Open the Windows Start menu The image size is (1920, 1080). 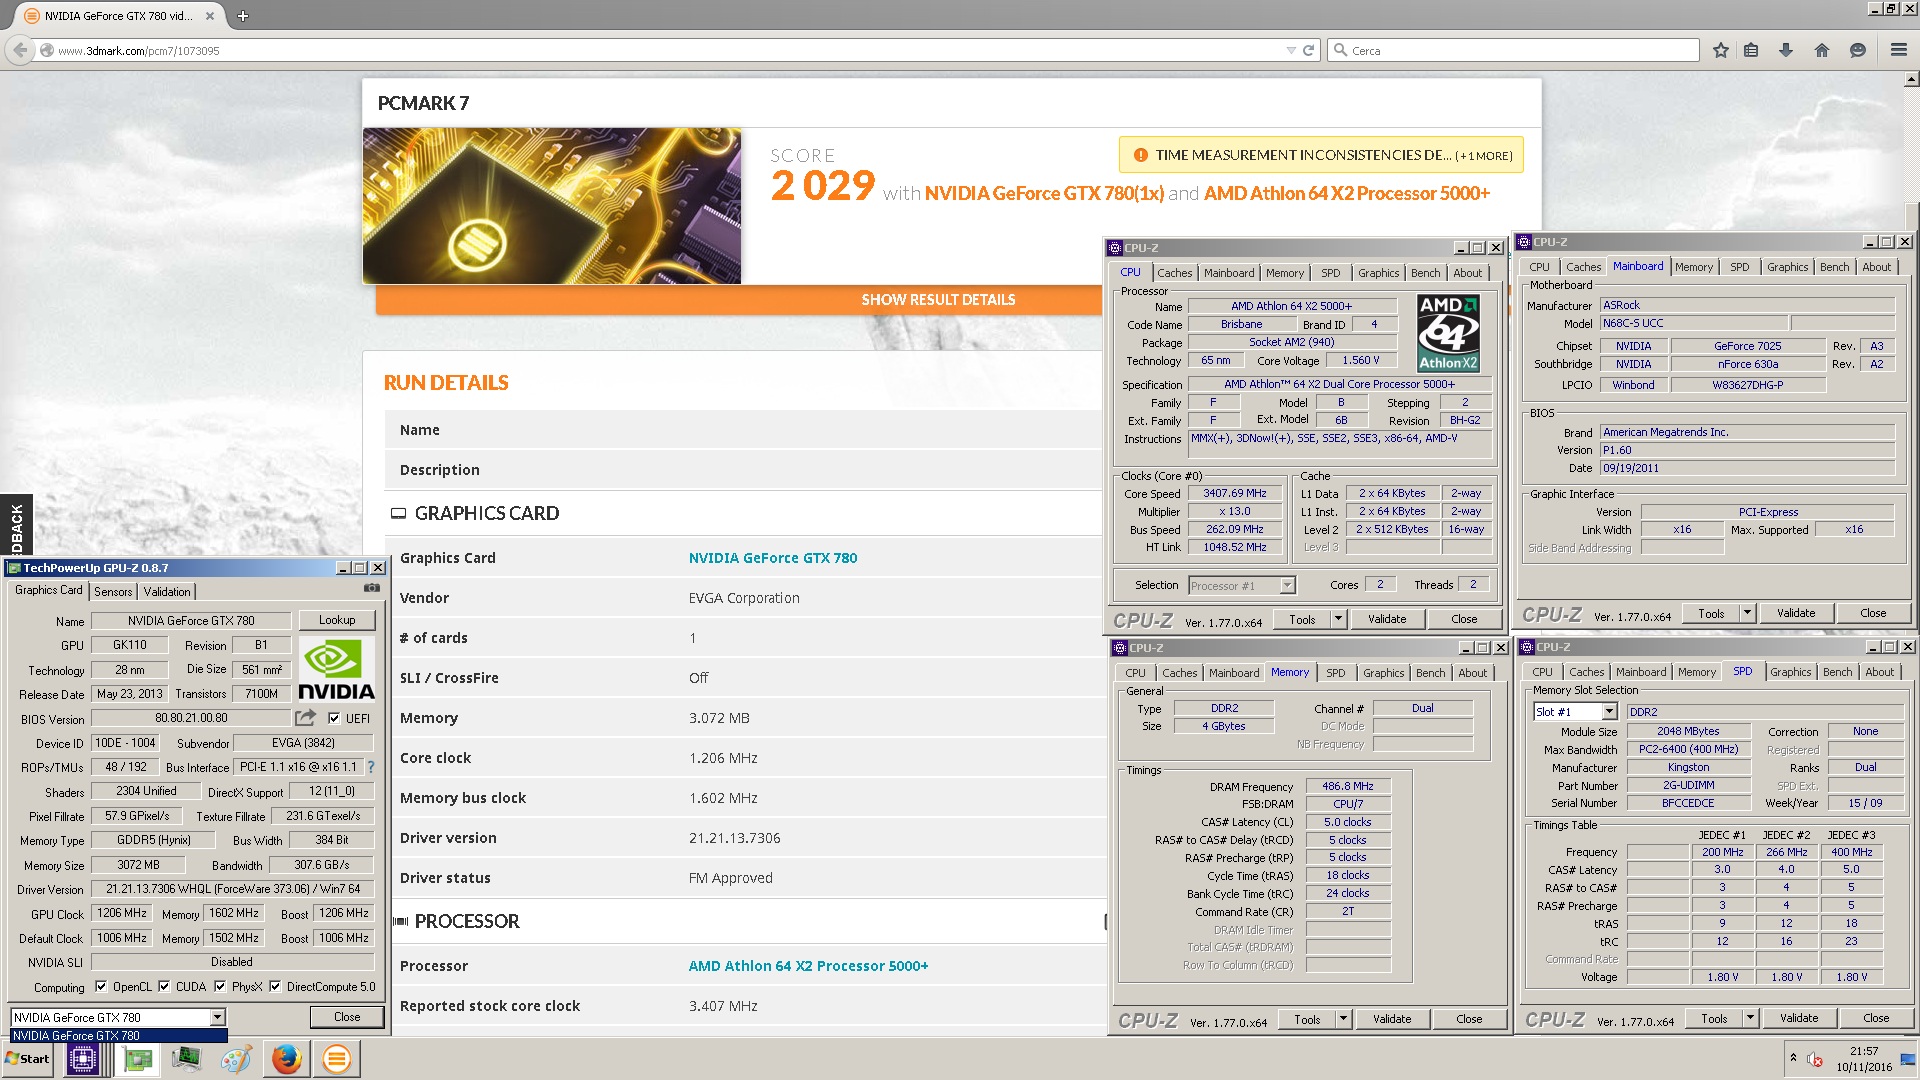pyautogui.click(x=28, y=1059)
